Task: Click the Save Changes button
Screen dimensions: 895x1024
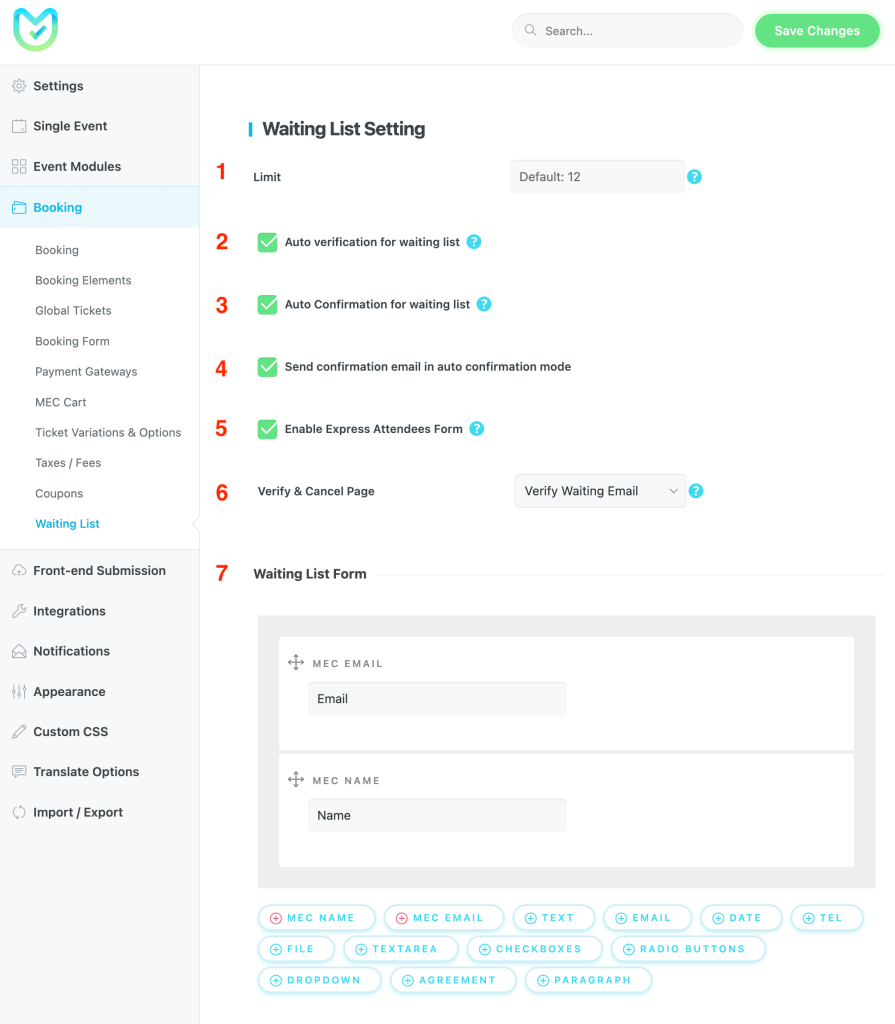Action: pos(817,30)
